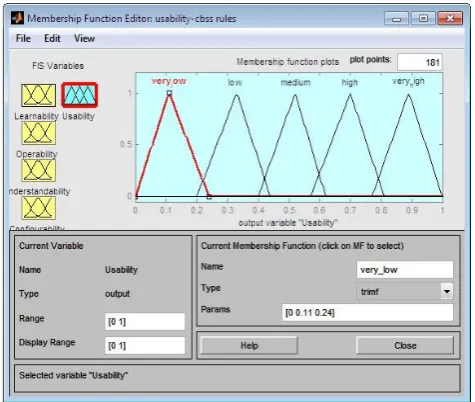Click the status text Selected variable "Usability"
Image resolution: width=475 pixels, height=402 pixels.
pos(73,375)
